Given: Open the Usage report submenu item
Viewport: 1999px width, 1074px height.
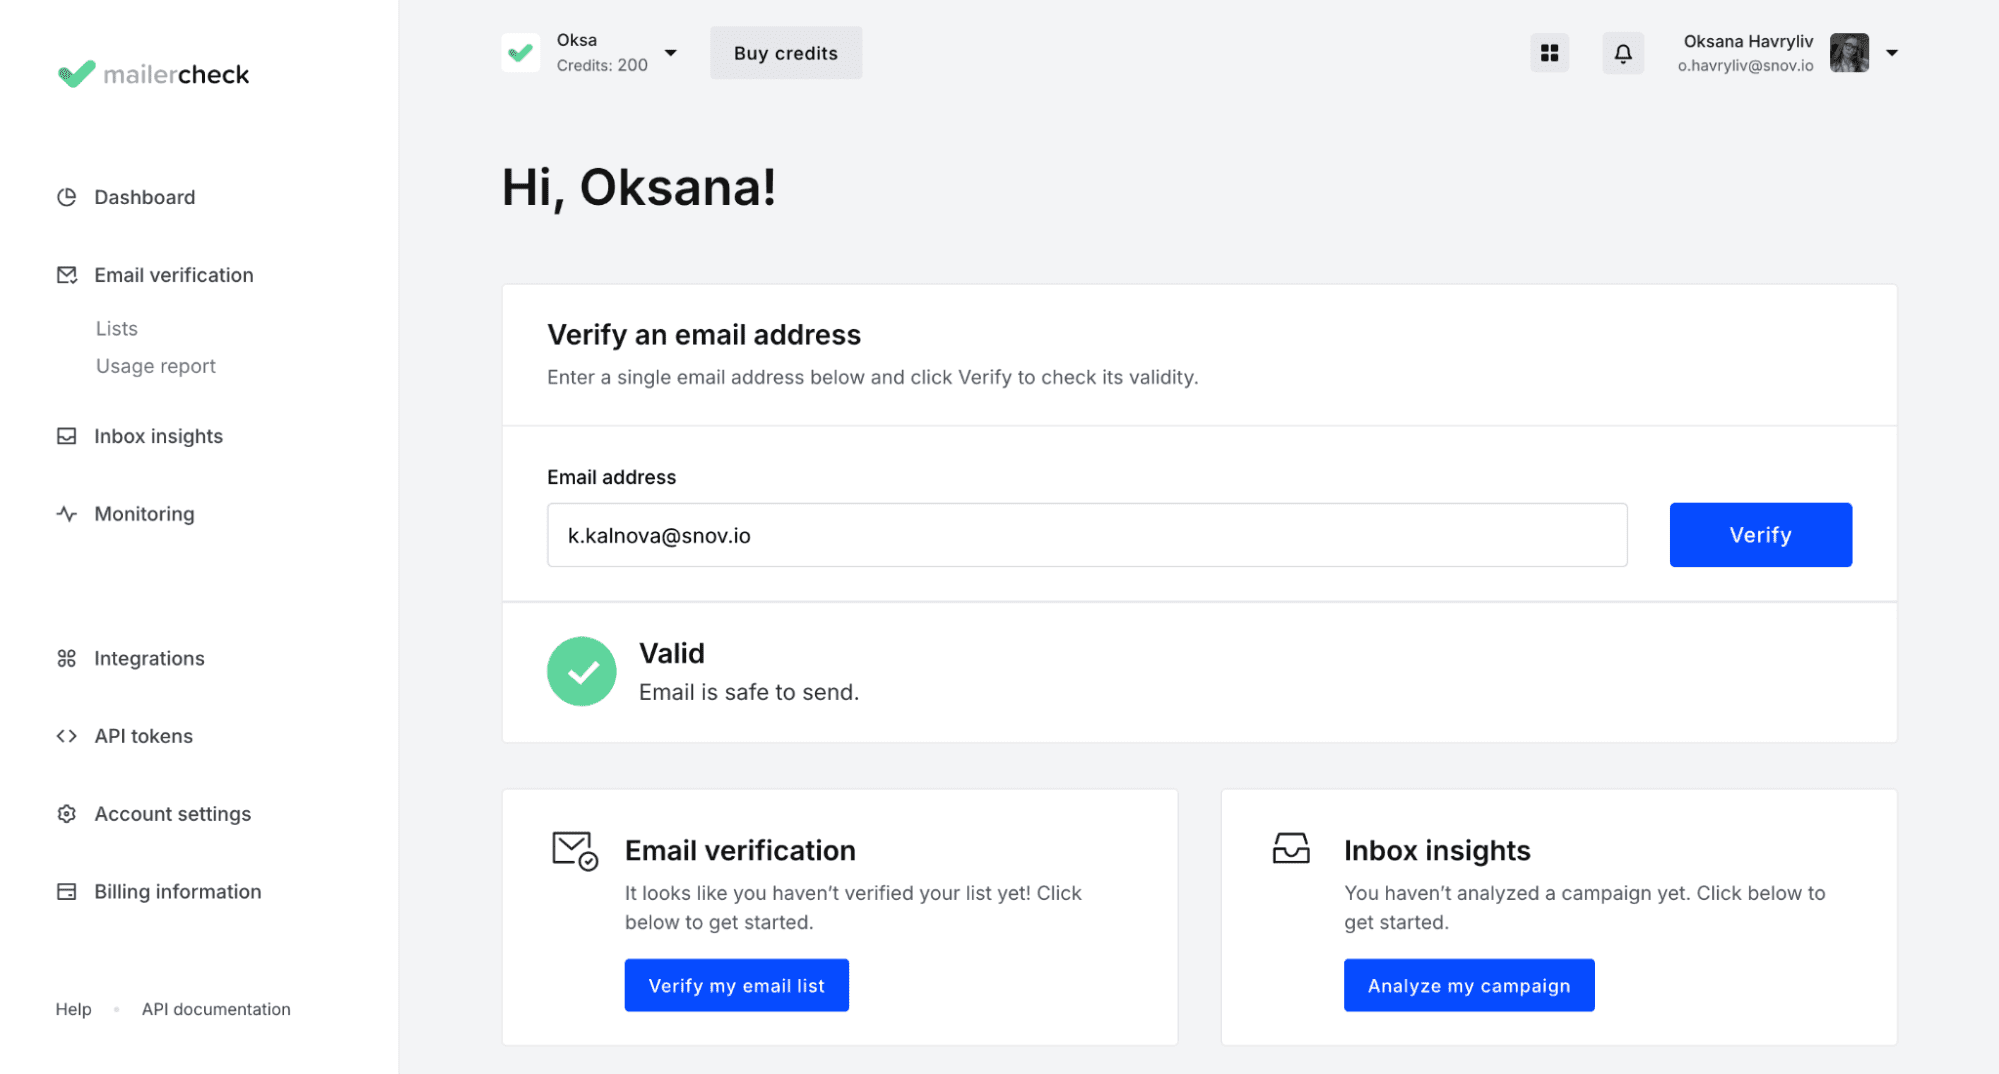Looking at the screenshot, I should [x=156, y=366].
